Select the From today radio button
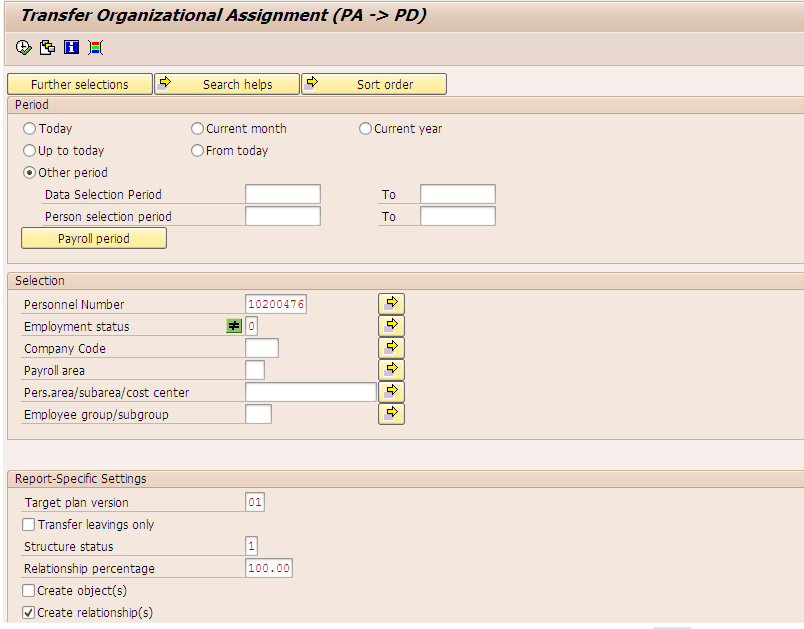Screen dimensions: 804x629 pyautogui.click(x=197, y=150)
